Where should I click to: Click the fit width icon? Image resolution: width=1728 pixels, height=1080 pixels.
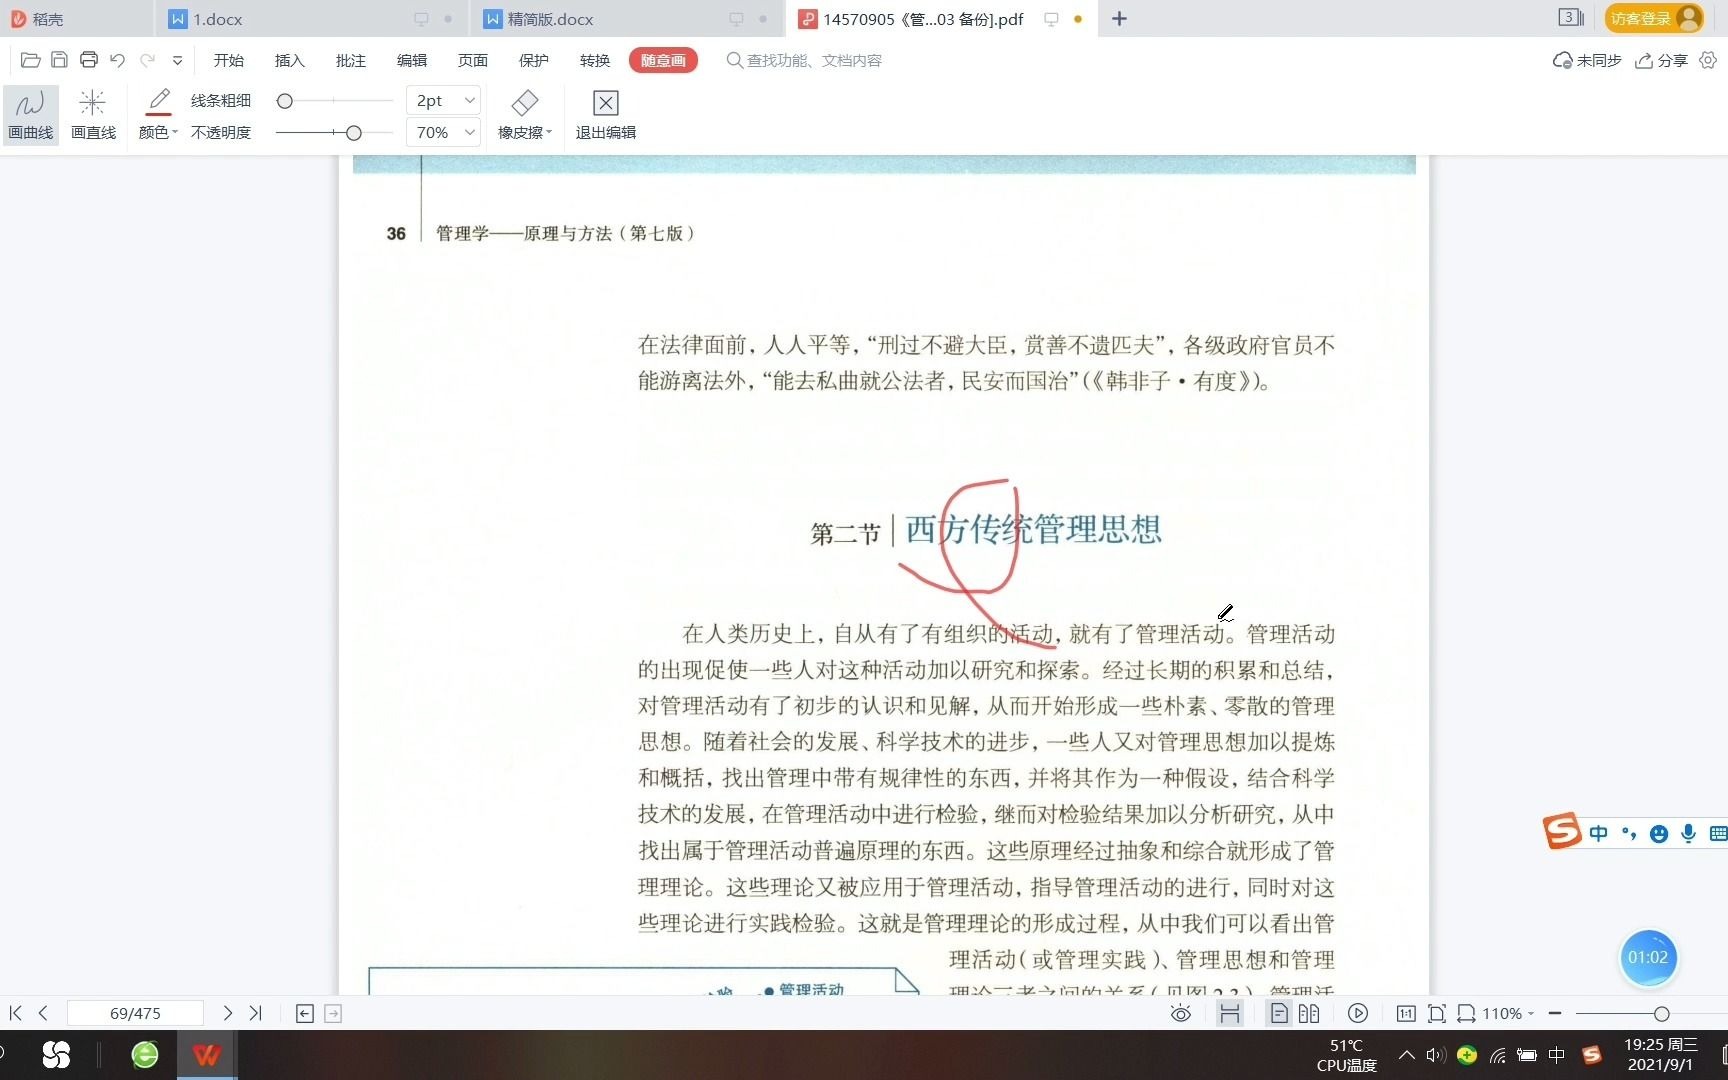coord(1466,1013)
